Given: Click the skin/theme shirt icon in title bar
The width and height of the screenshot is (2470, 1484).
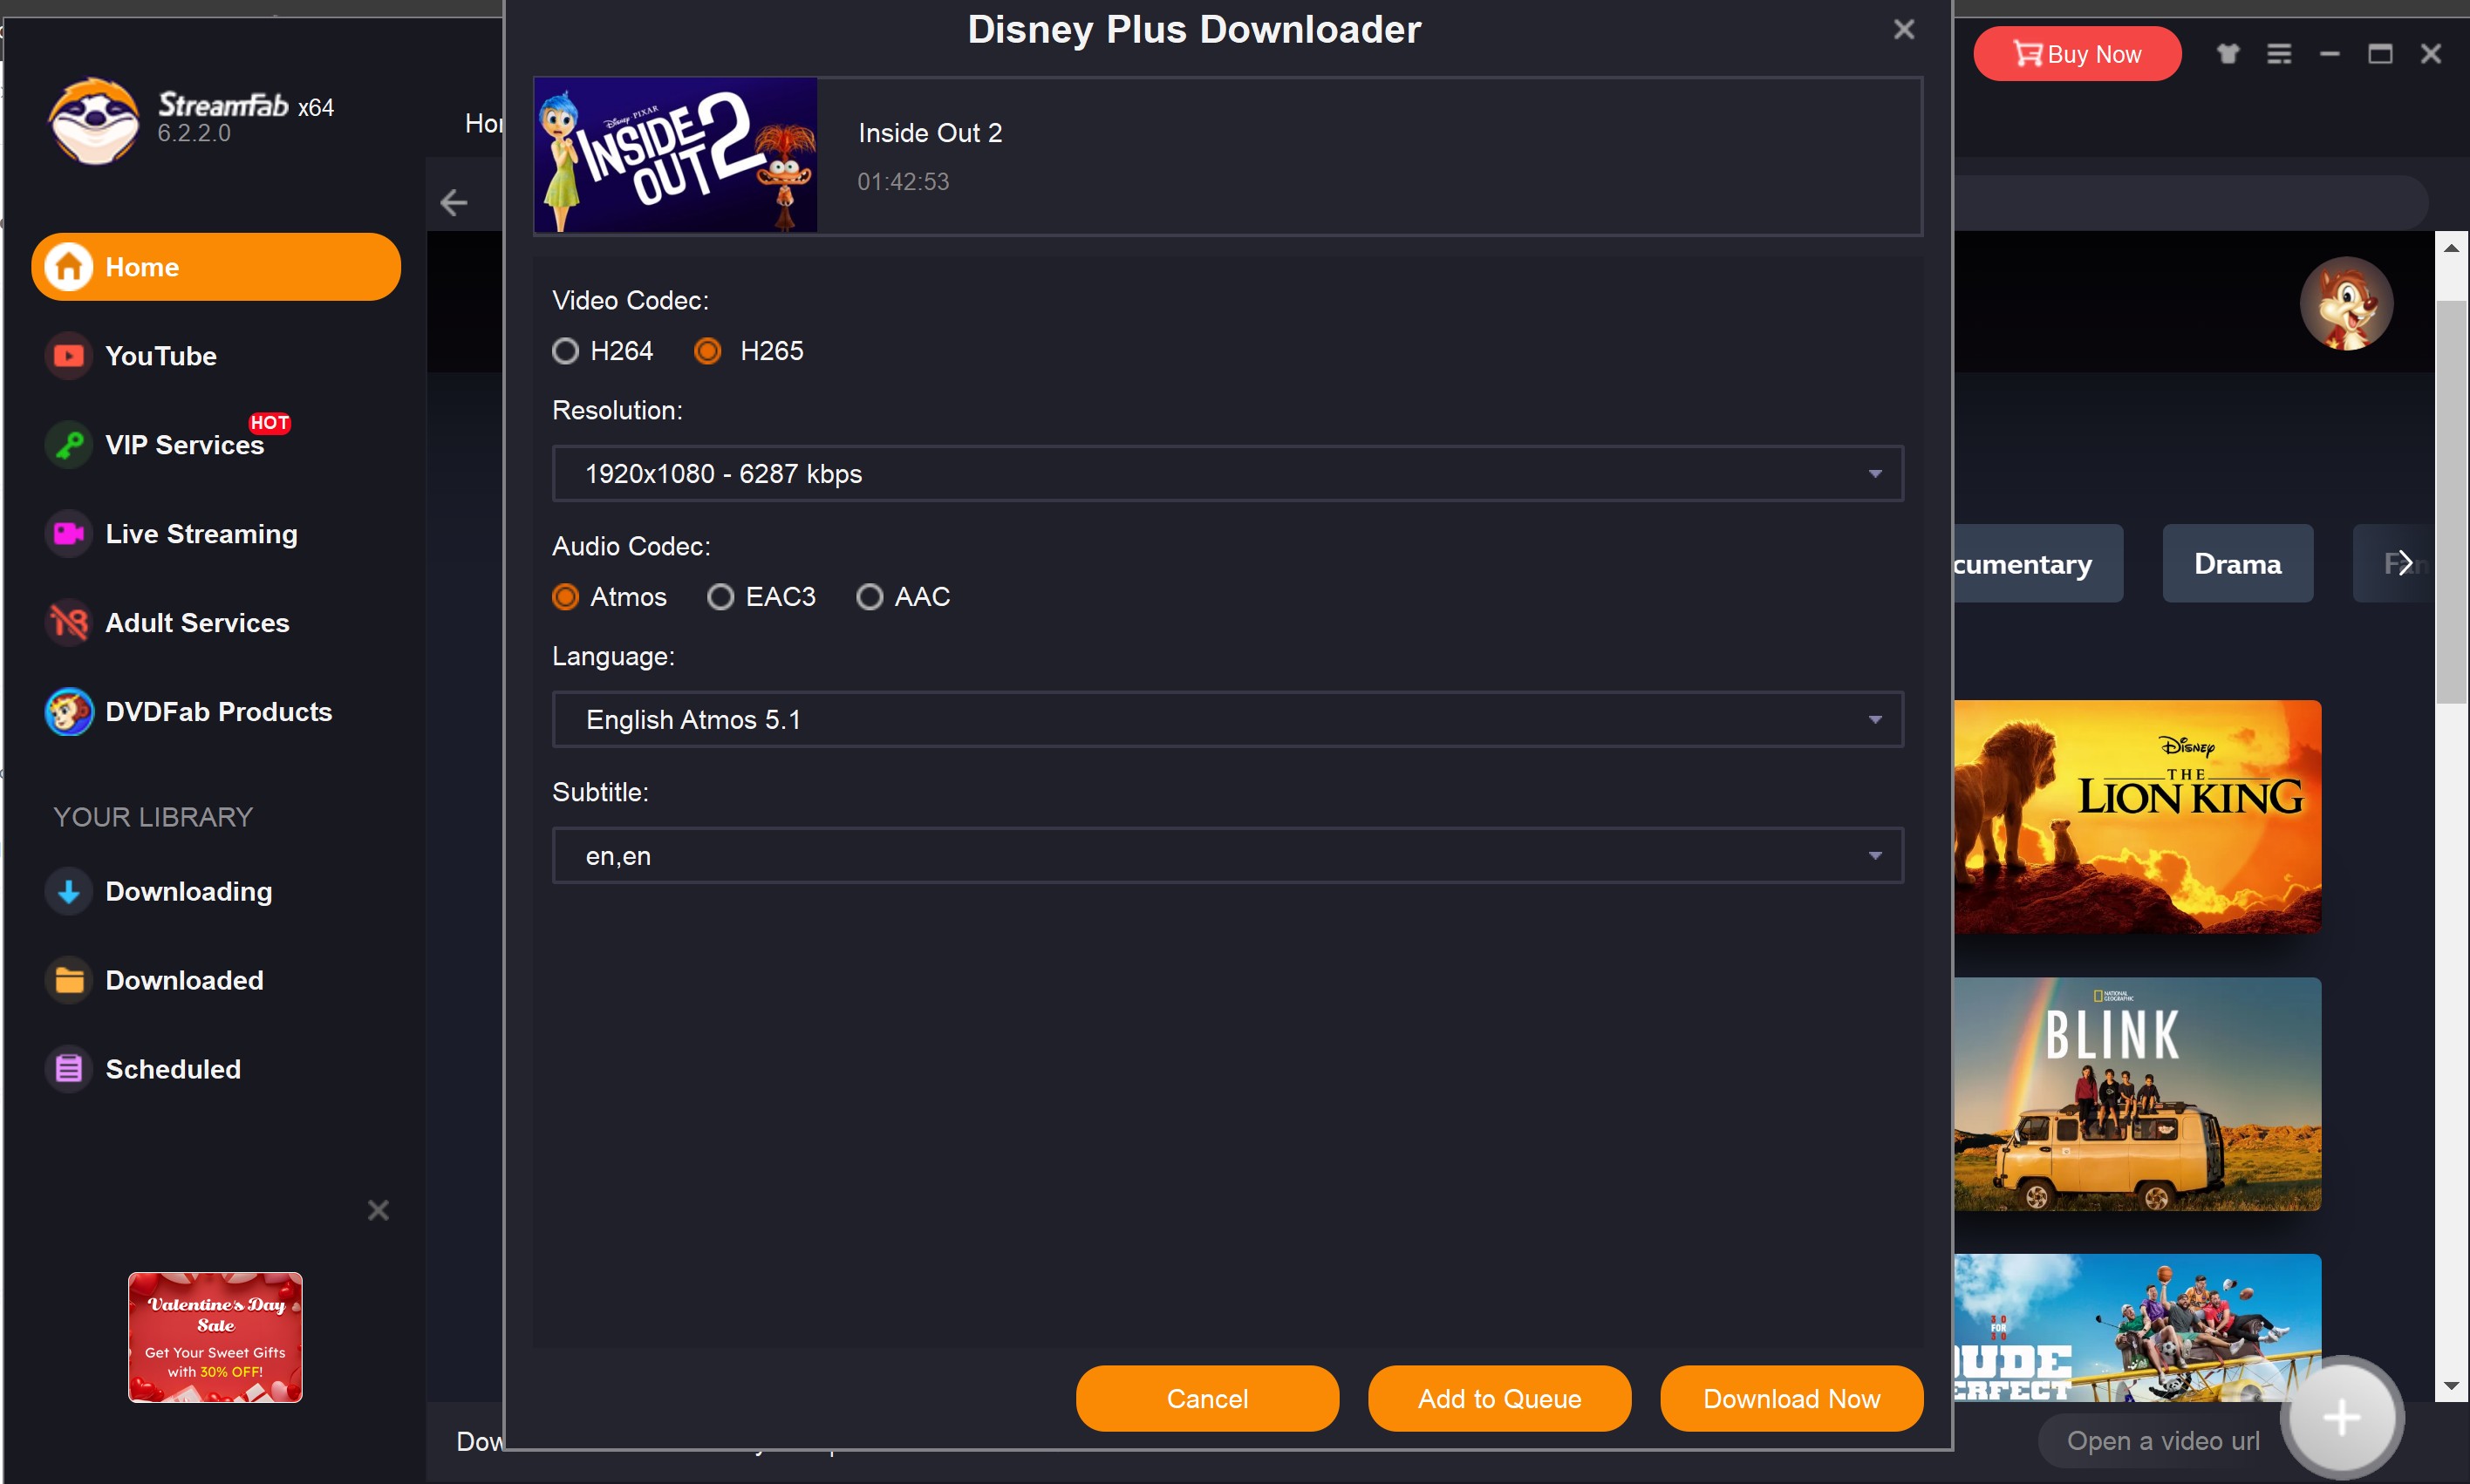Looking at the screenshot, I should [x=2228, y=54].
